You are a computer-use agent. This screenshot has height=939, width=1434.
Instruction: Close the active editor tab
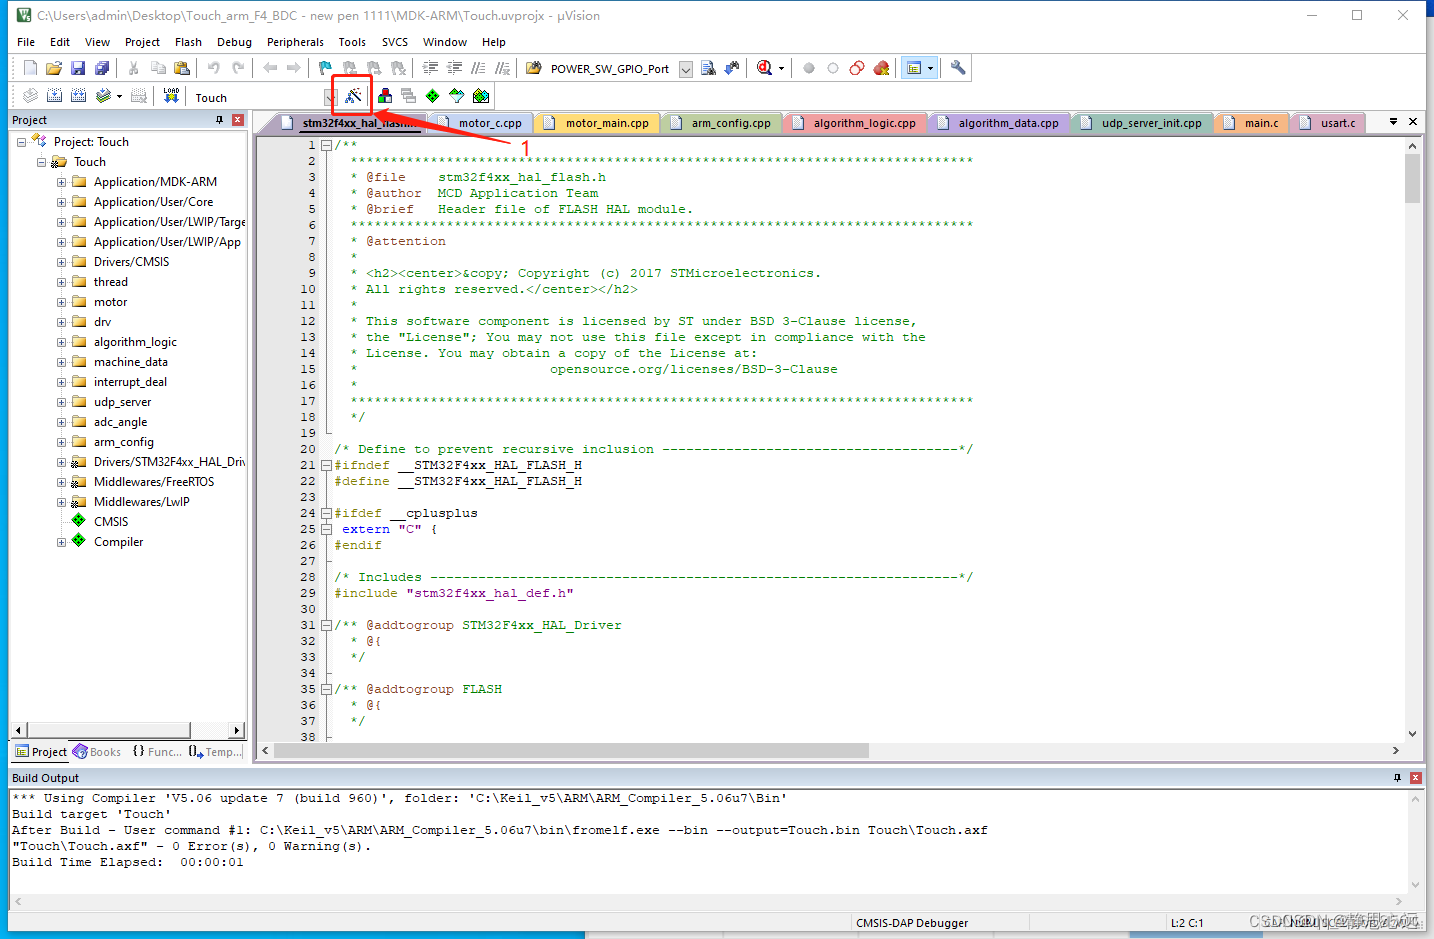click(1413, 121)
